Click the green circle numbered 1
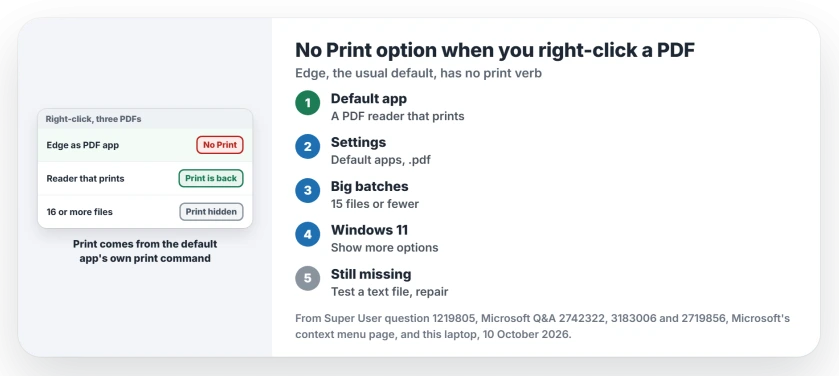Viewport: 839px width, 376px height. coord(308,103)
